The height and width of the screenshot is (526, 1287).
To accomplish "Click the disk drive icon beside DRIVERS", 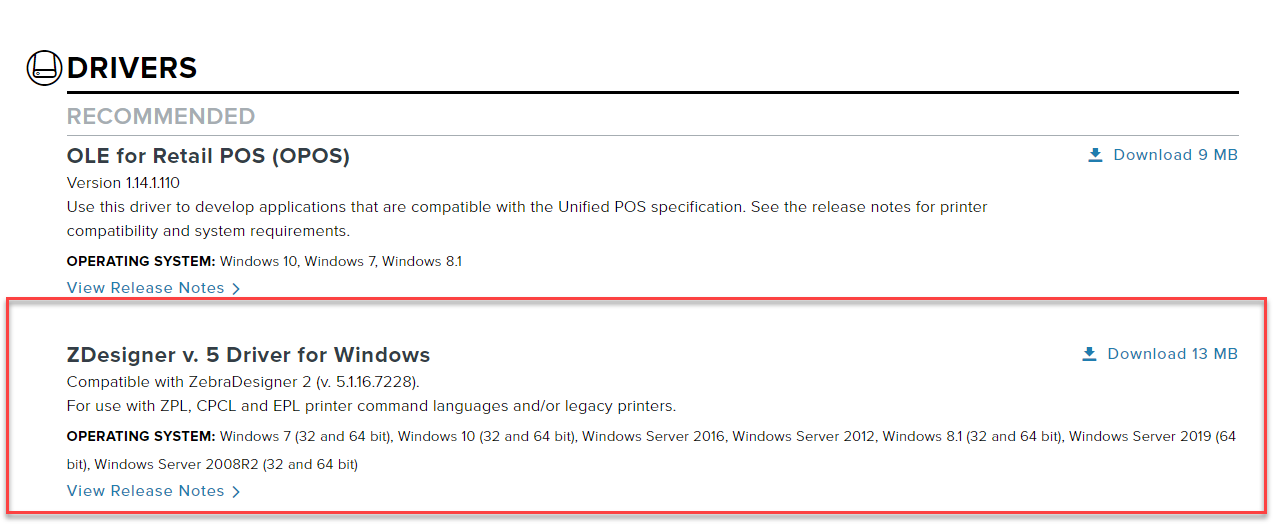I will (44, 68).
